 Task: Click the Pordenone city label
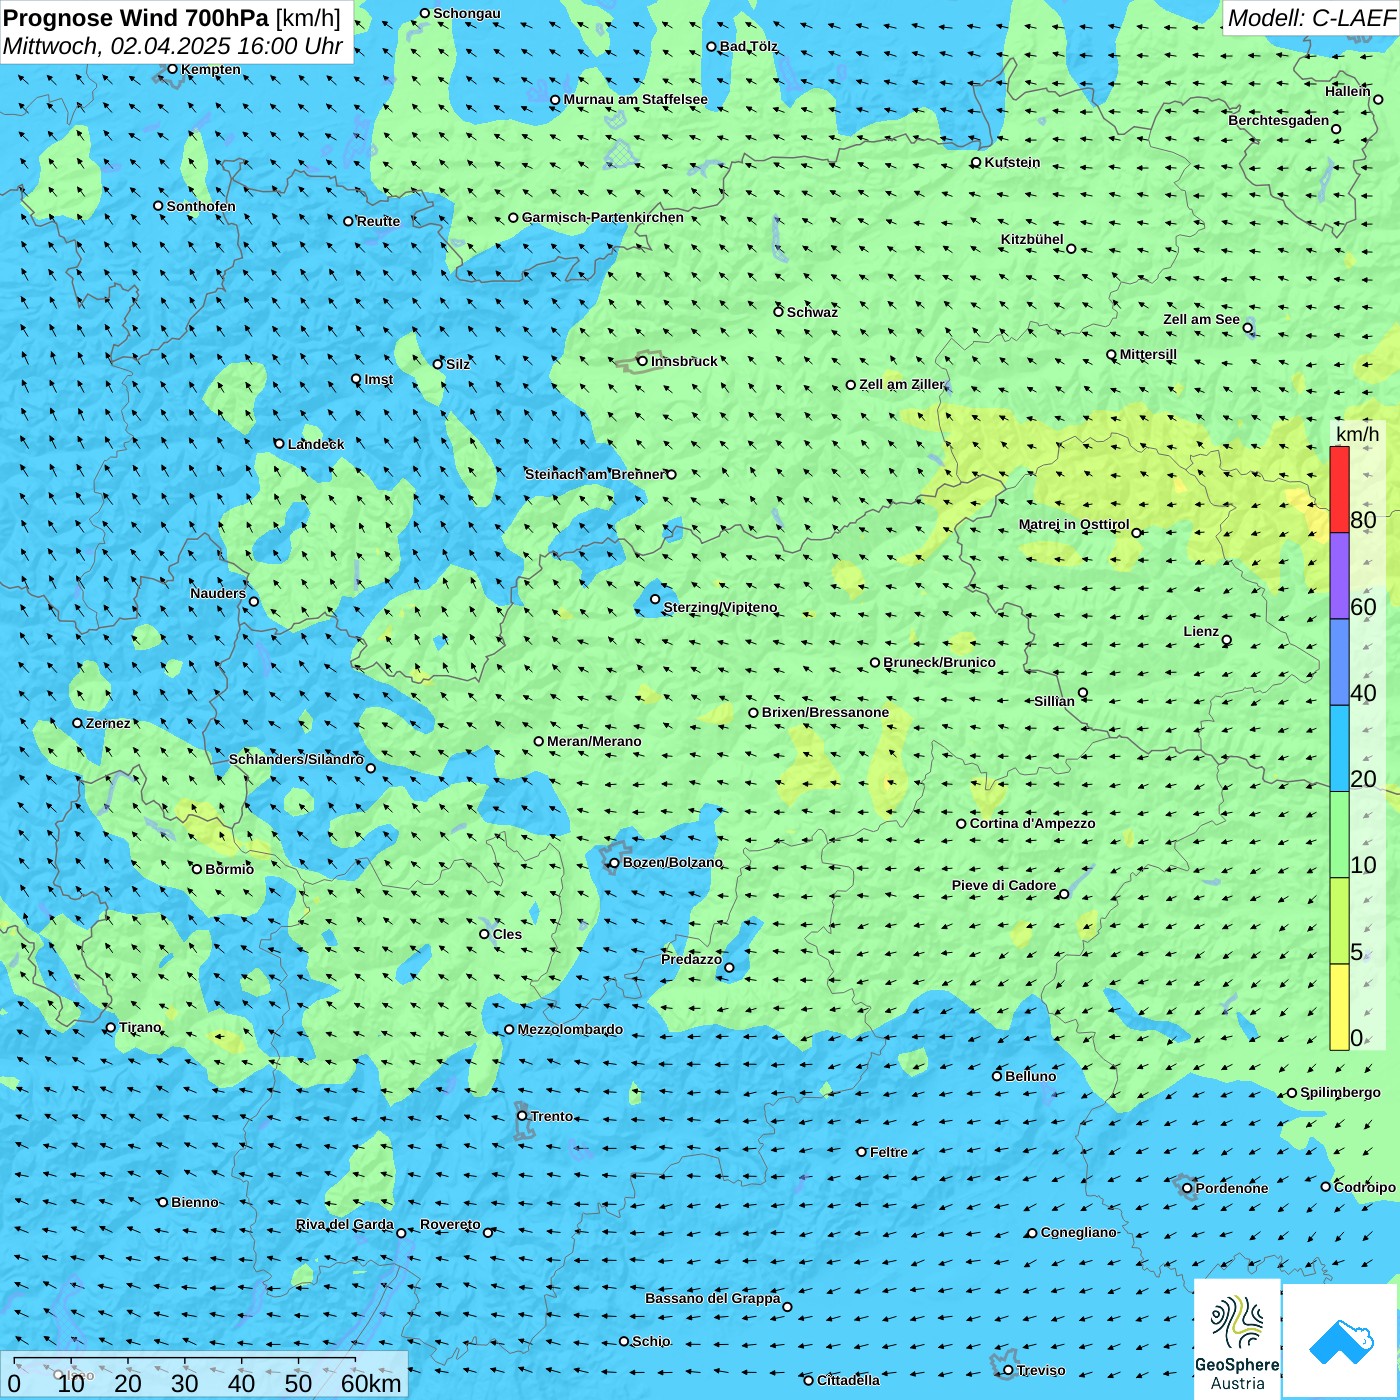pyautogui.click(x=1232, y=1188)
